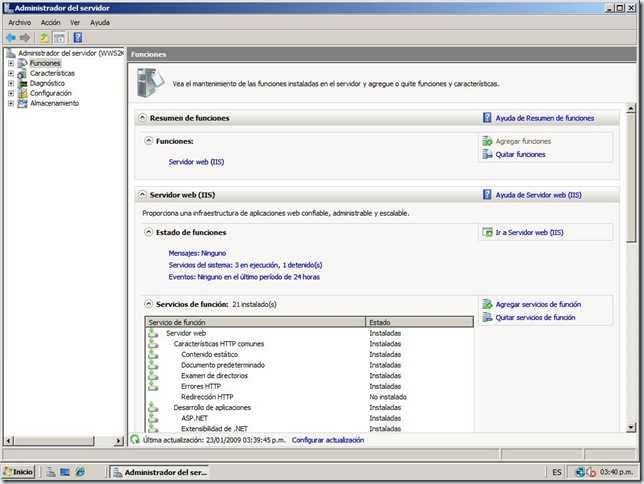Click the desktop quick launch icon in taskbar
The image size is (644, 484).
click(65, 472)
